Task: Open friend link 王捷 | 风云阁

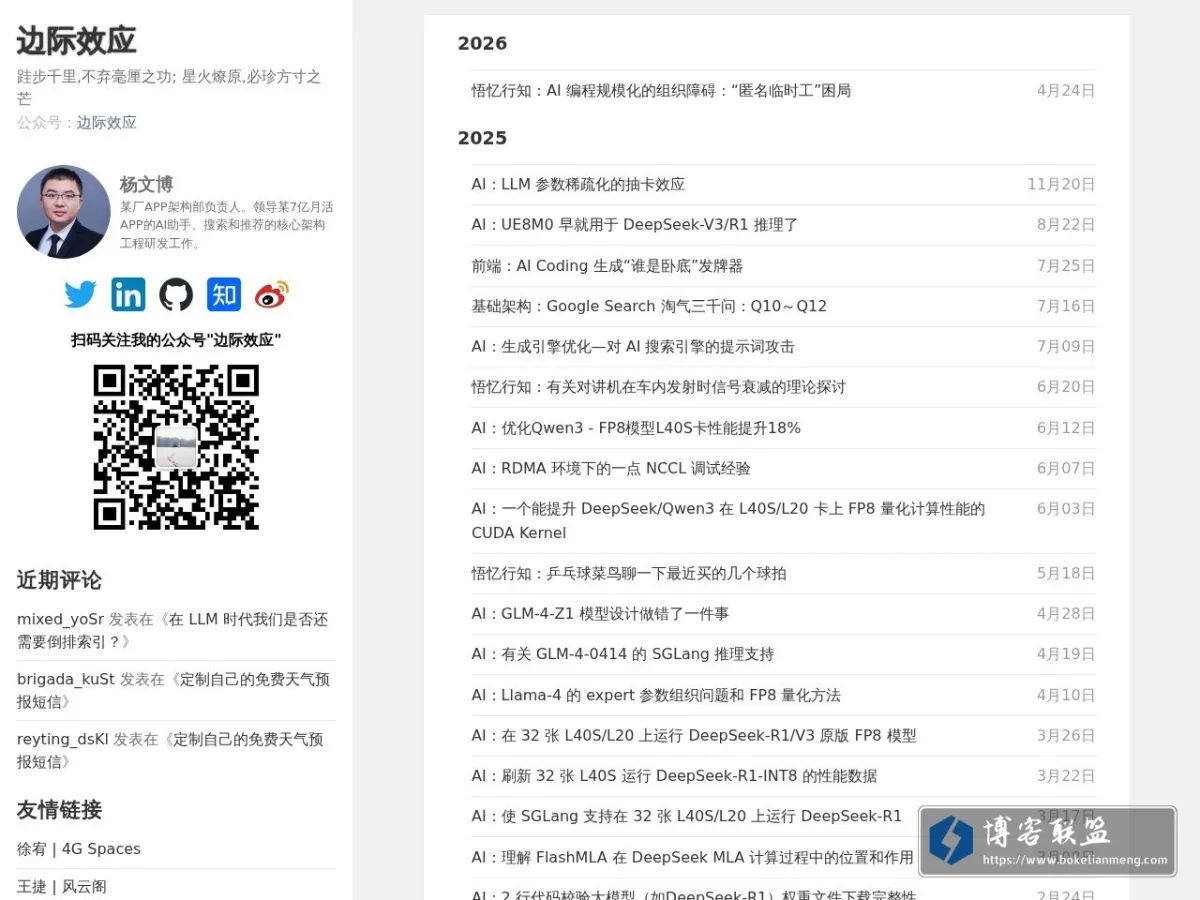Action: click(x=62, y=886)
